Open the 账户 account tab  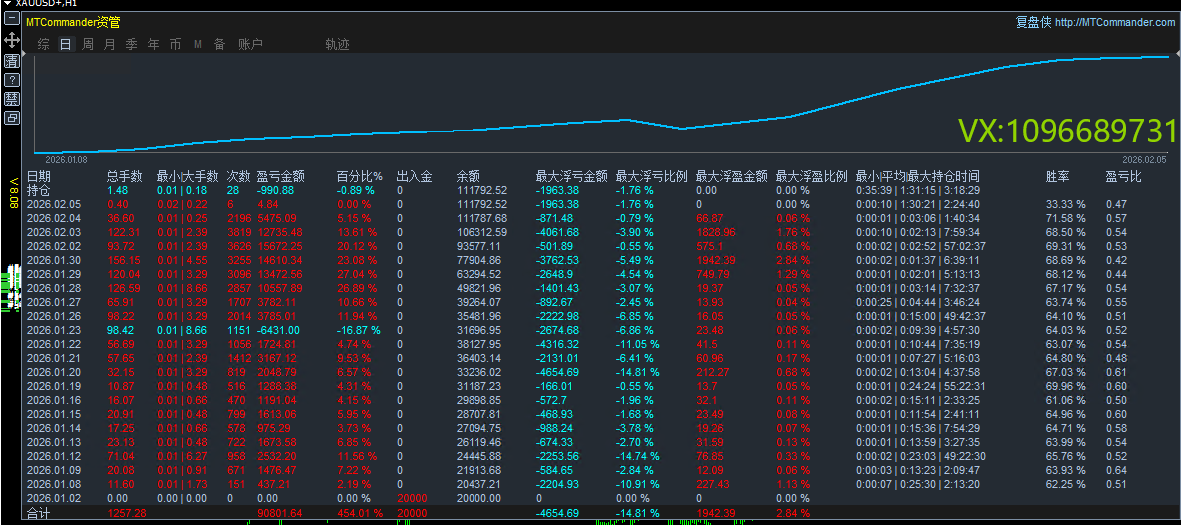tap(250, 44)
